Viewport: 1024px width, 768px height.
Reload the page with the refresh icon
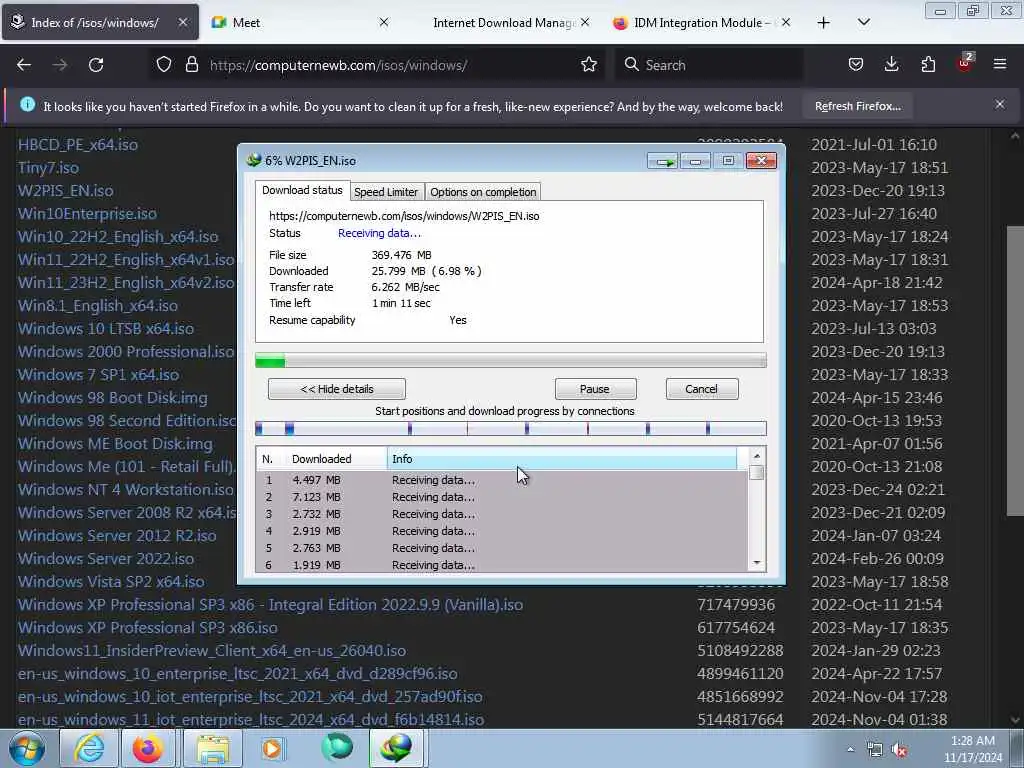tap(96, 65)
